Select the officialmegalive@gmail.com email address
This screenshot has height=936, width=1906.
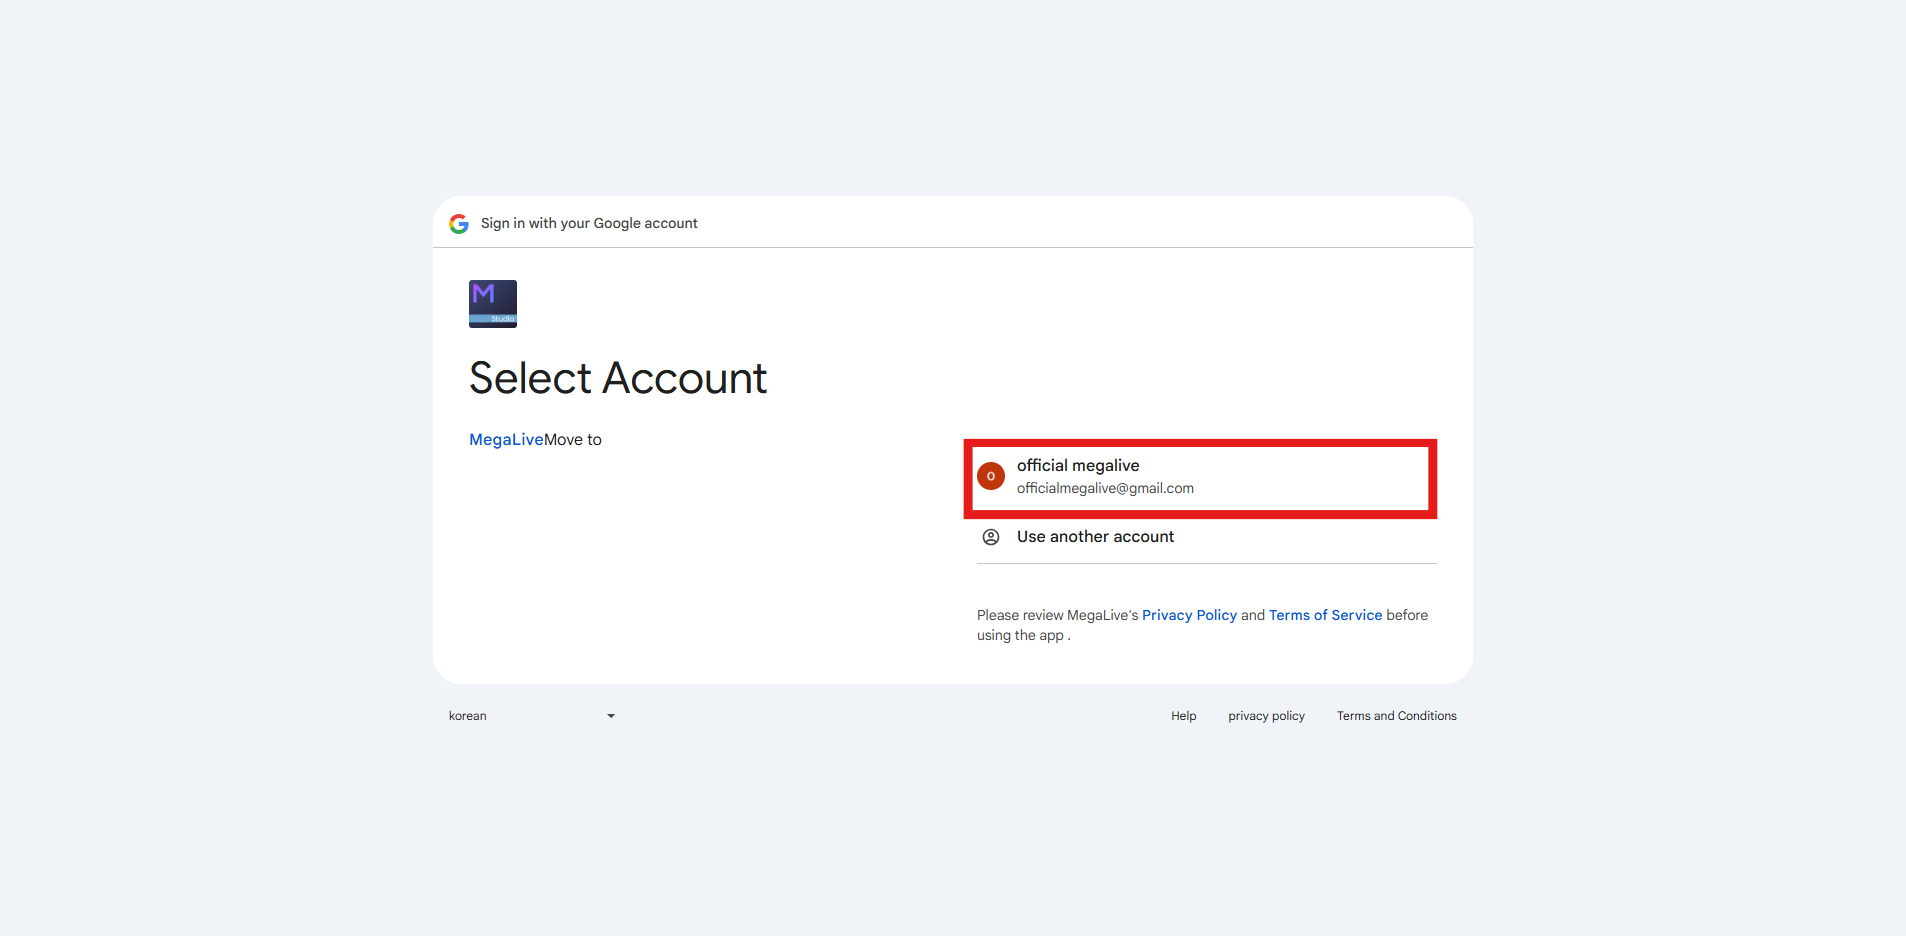click(x=1105, y=488)
